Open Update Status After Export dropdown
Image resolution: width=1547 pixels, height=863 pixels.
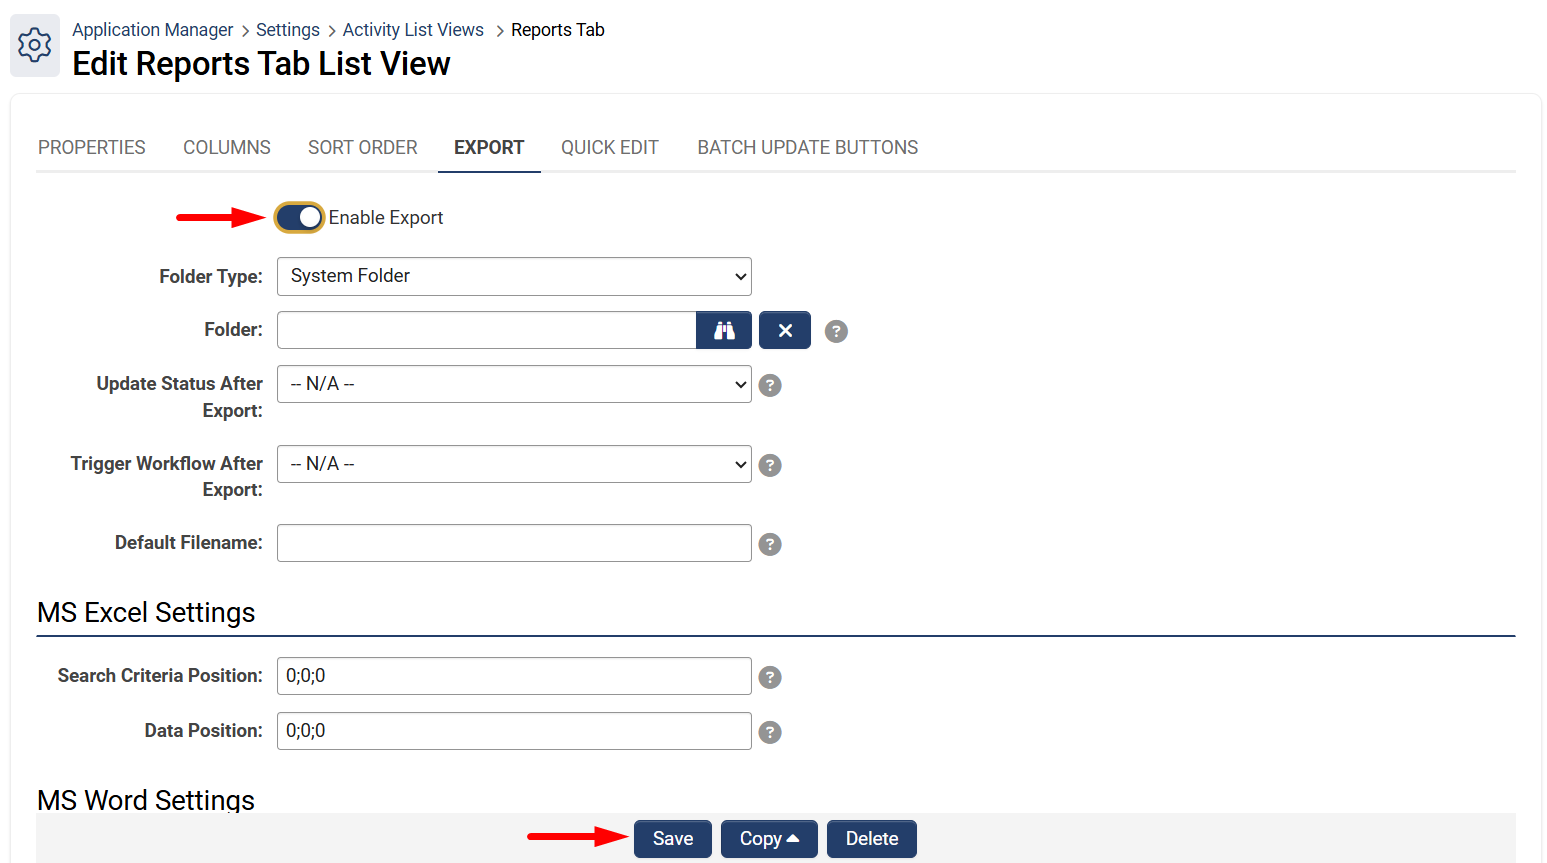[x=514, y=384]
